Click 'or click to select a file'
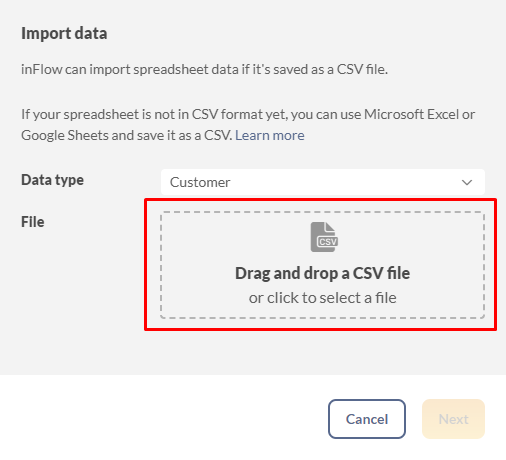The height and width of the screenshot is (460, 506). coord(322,298)
